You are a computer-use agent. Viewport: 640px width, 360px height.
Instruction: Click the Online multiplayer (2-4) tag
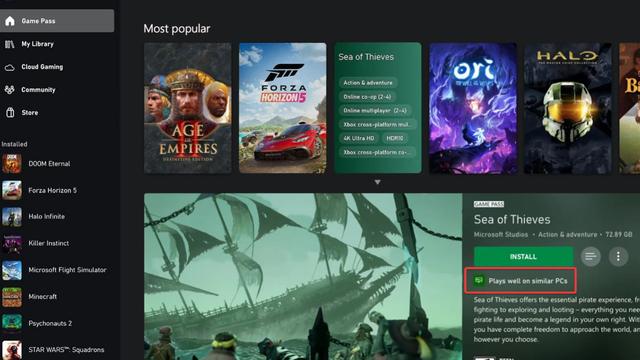click(375, 111)
